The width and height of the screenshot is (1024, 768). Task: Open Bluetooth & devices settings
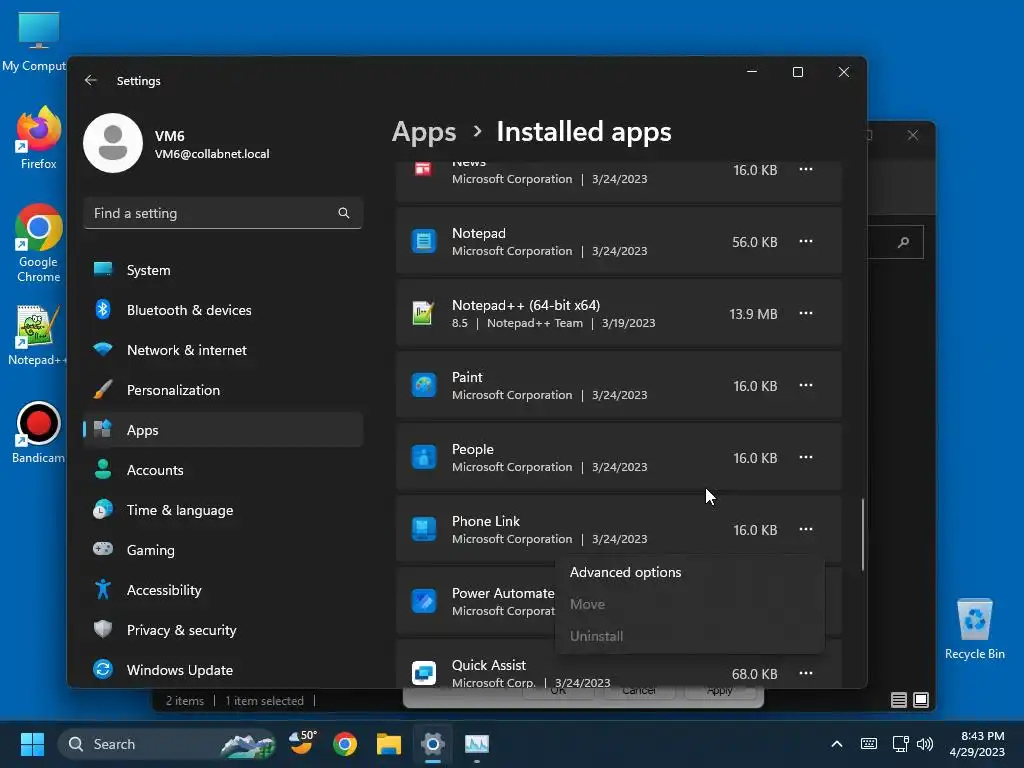(223, 310)
